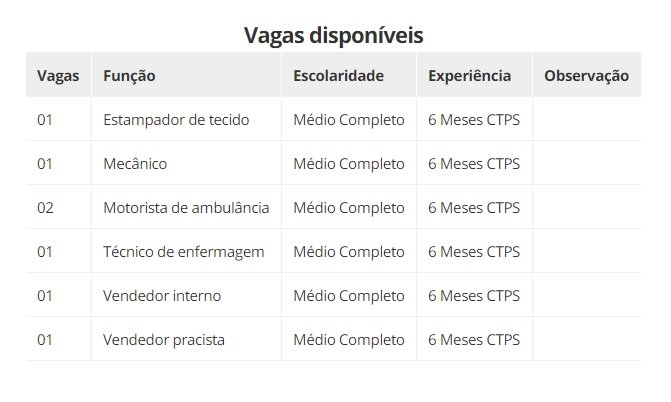
Task: Click Motorista de ambulância row entry
Action: tap(186, 208)
